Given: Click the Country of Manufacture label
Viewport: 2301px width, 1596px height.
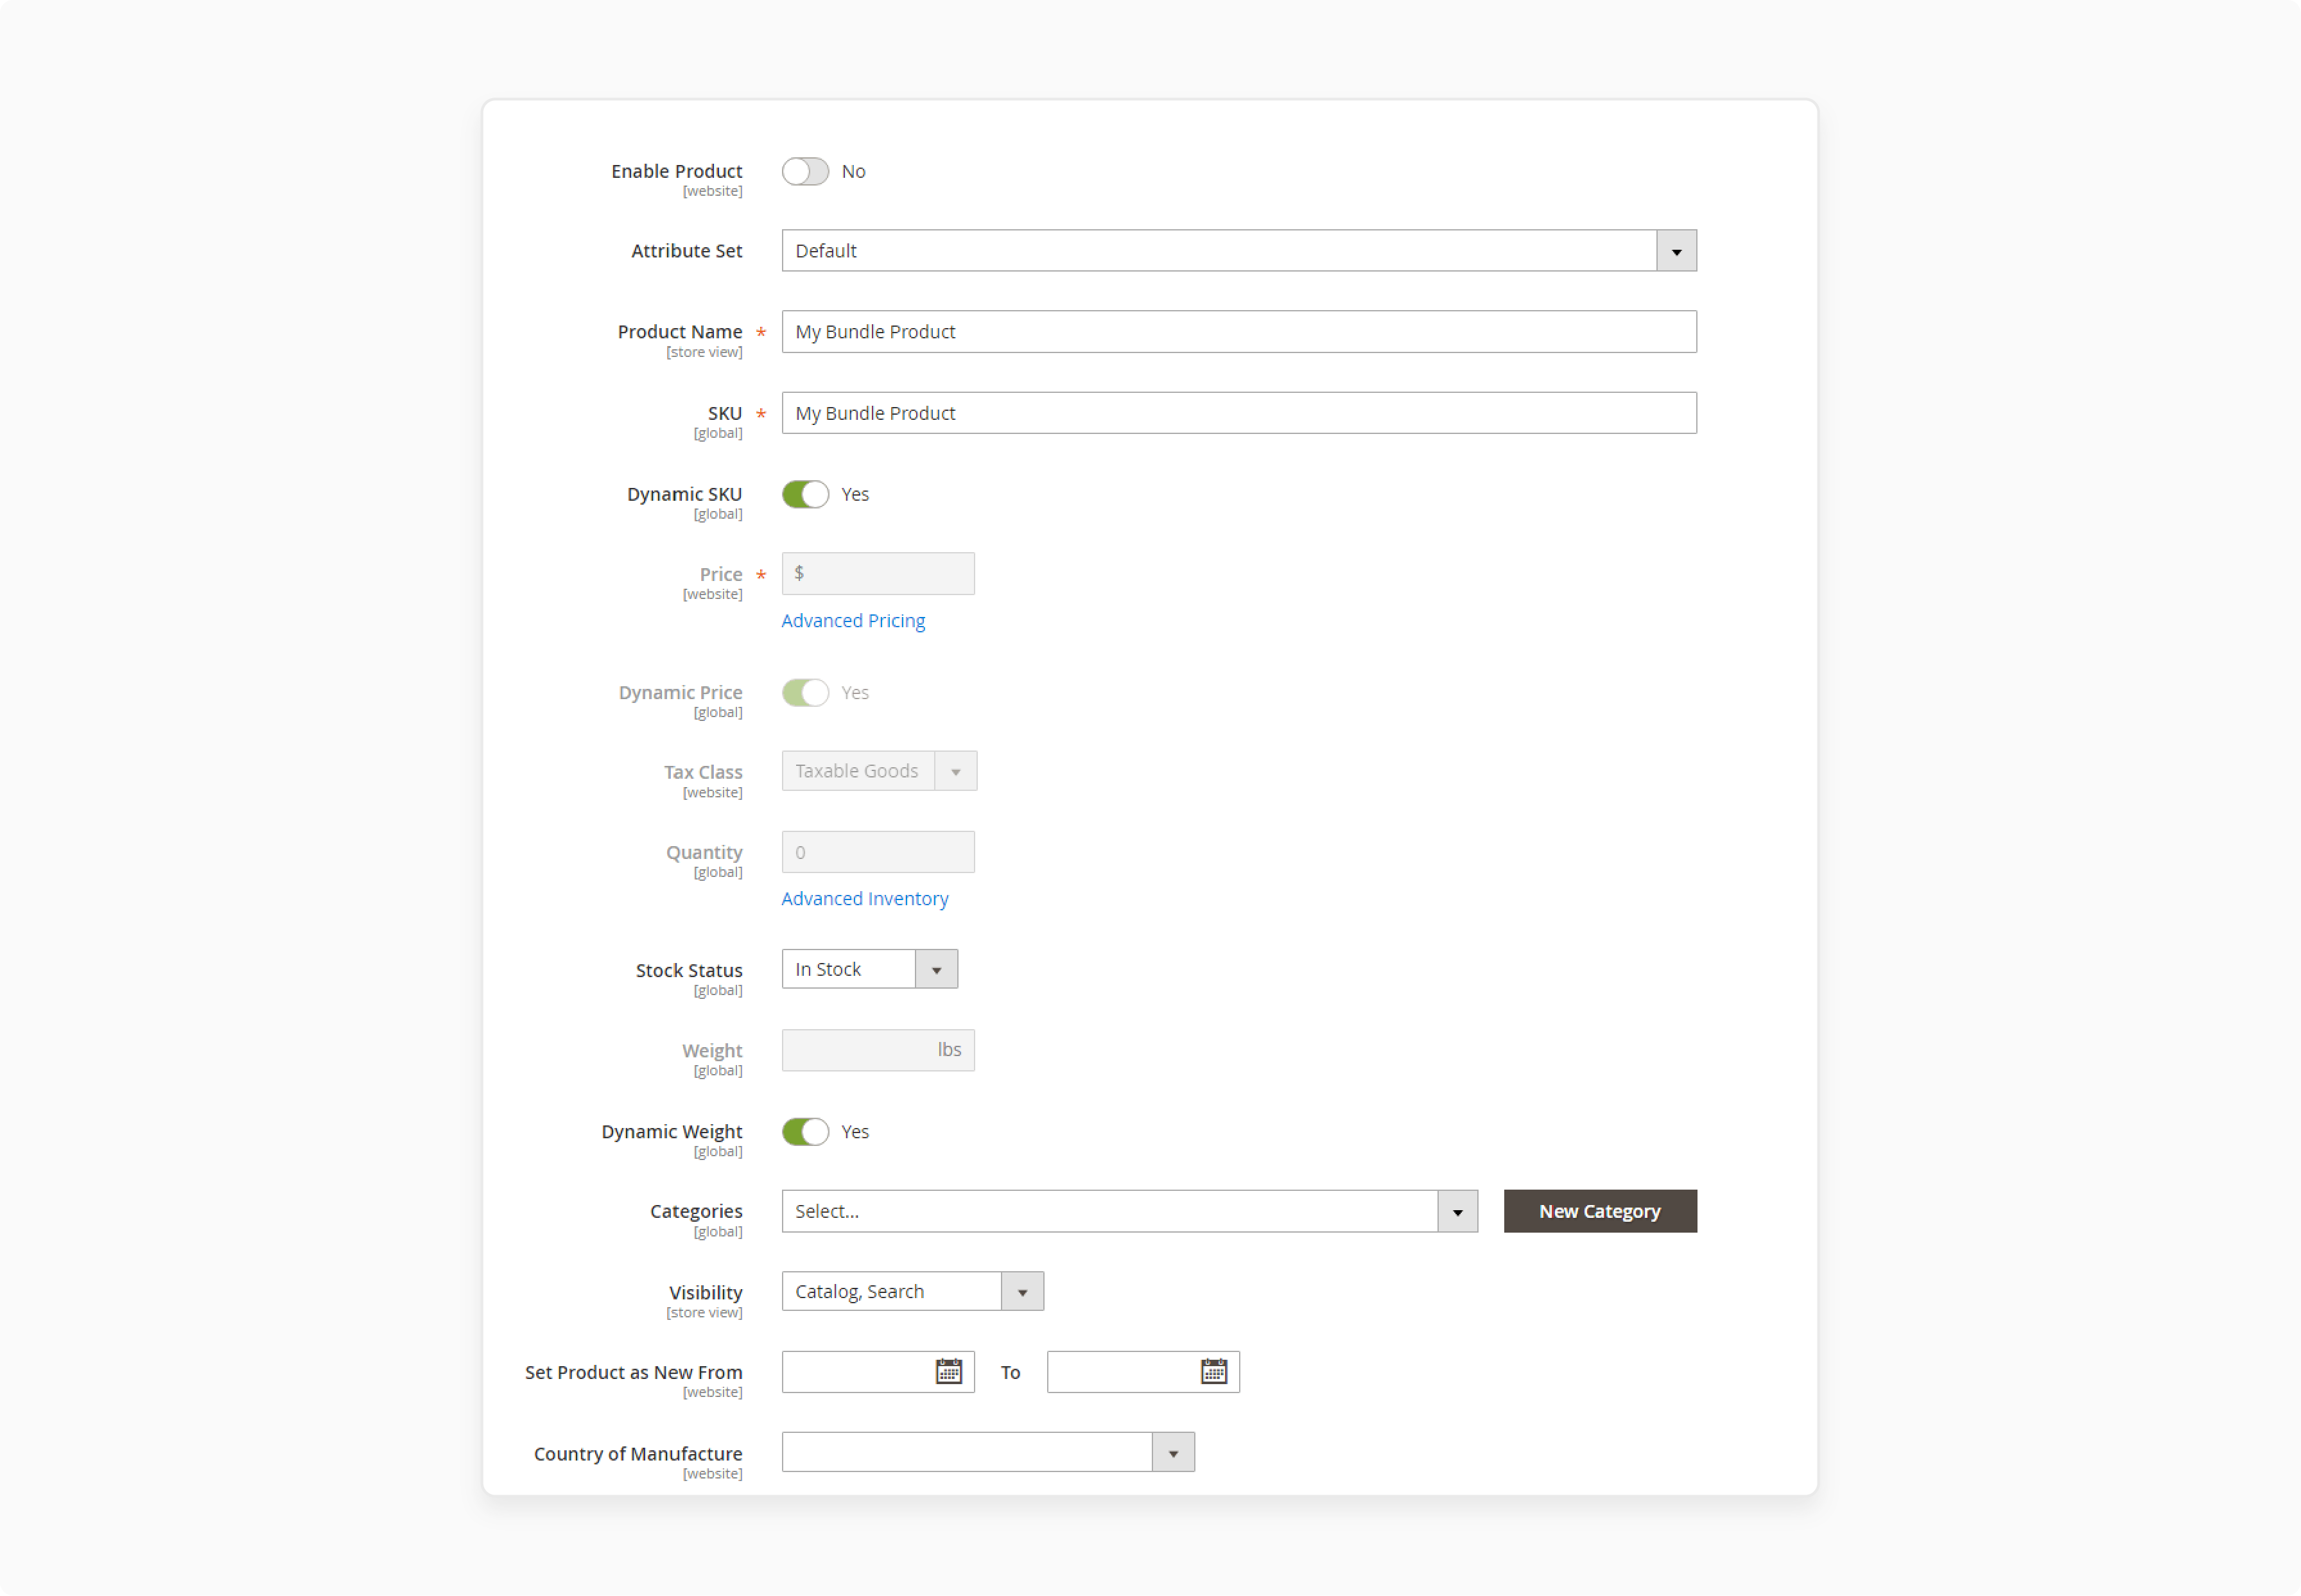Looking at the screenshot, I should [638, 1453].
